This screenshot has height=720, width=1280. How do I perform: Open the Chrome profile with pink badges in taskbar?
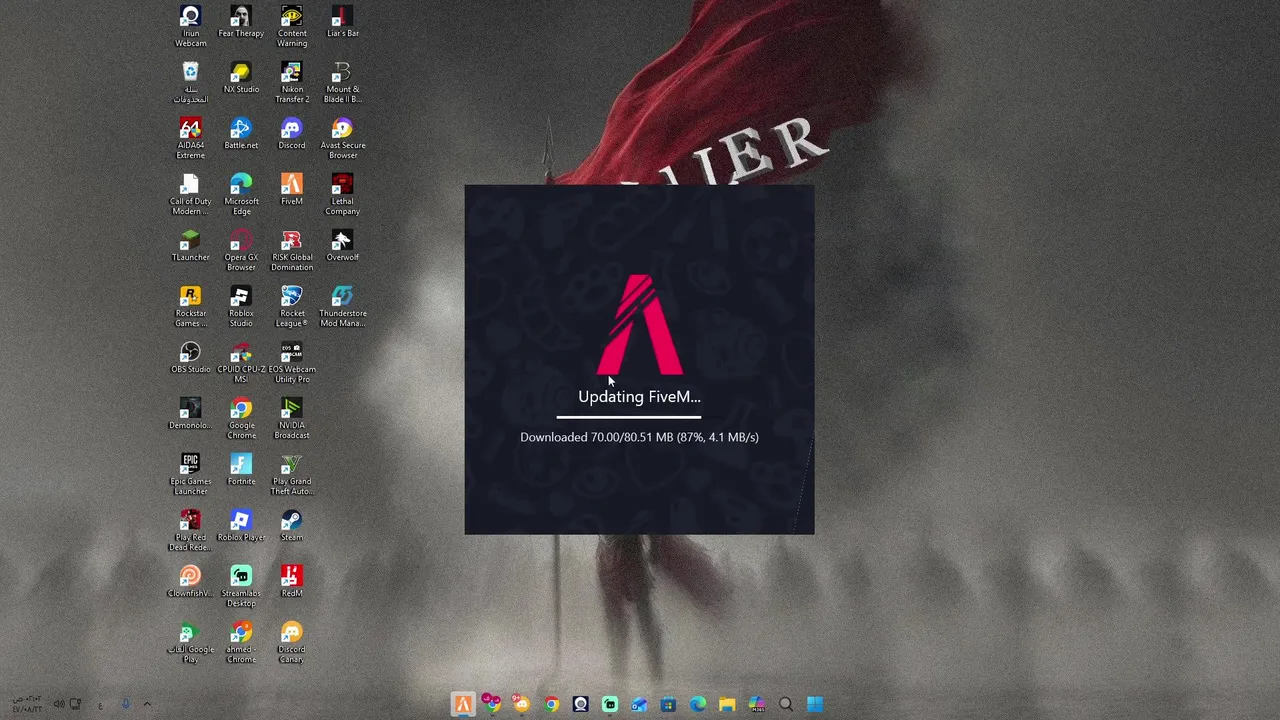(x=492, y=704)
